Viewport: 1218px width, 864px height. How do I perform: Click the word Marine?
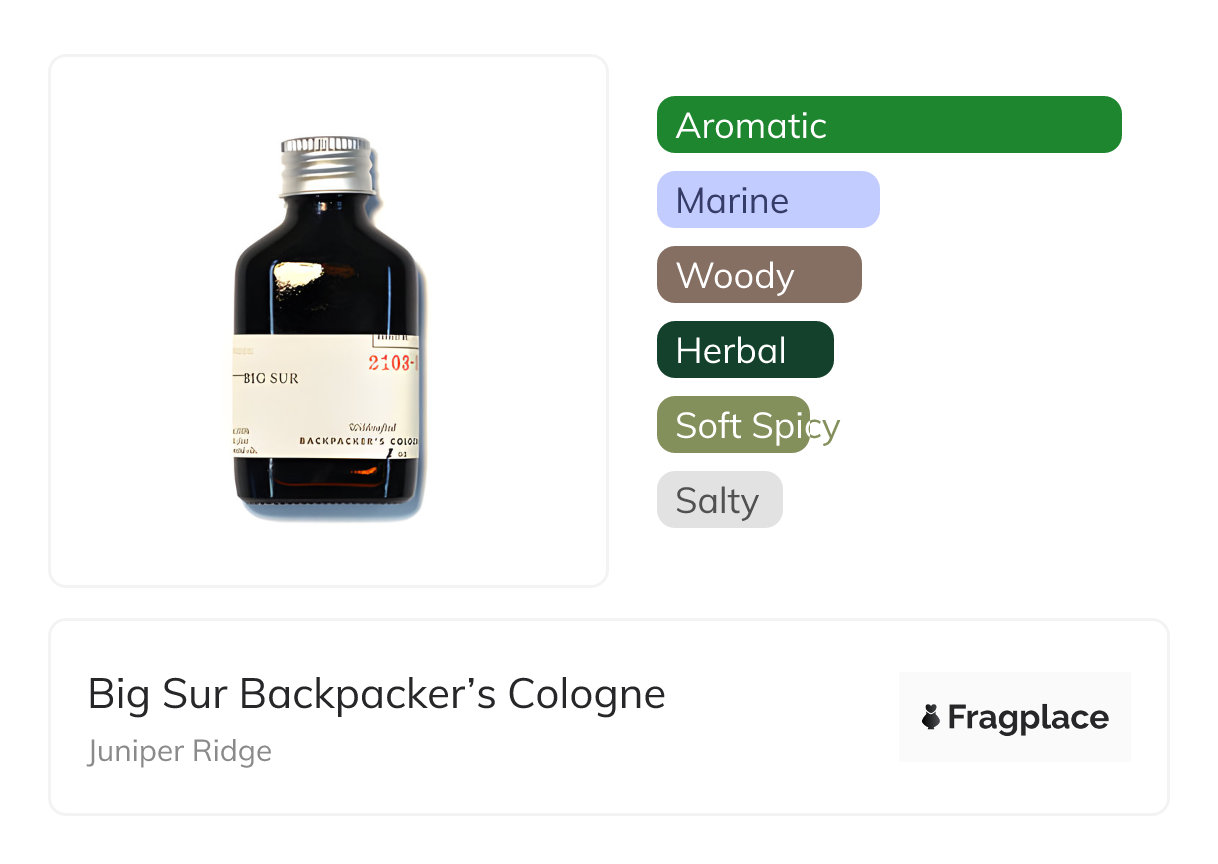coord(732,200)
